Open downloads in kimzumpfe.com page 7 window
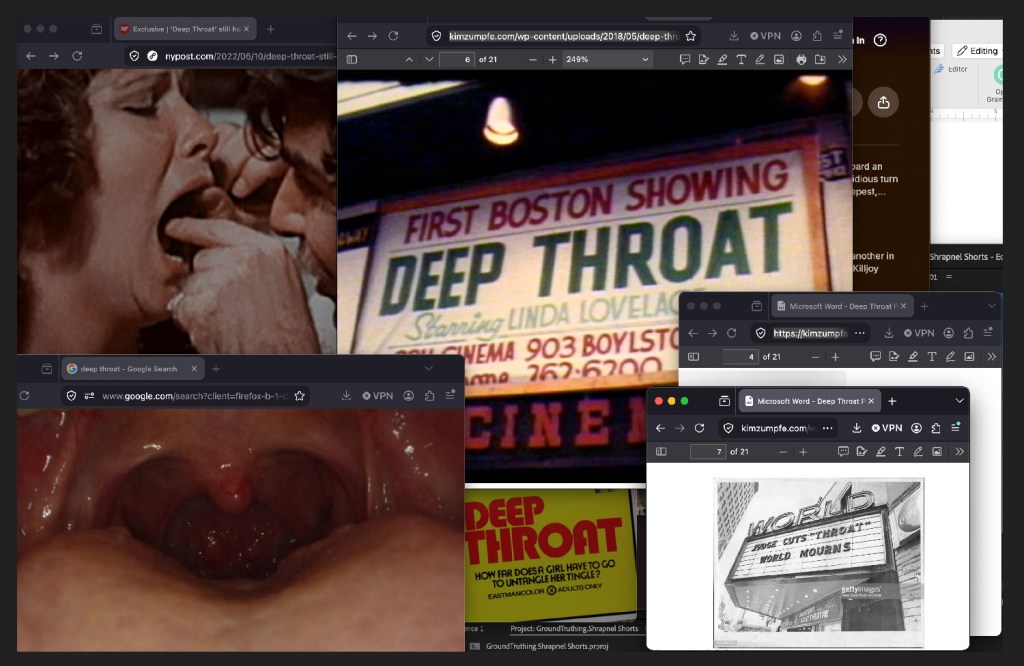Image resolution: width=1024 pixels, height=666 pixels. tap(856, 428)
